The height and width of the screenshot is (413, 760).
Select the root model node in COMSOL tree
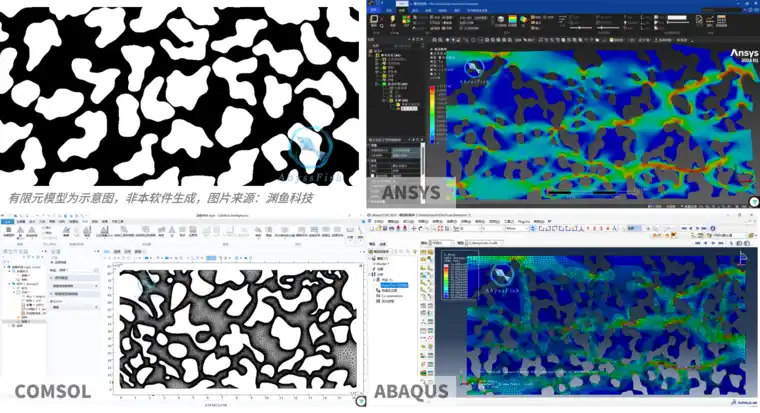pyautogui.click(x=24, y=267)
